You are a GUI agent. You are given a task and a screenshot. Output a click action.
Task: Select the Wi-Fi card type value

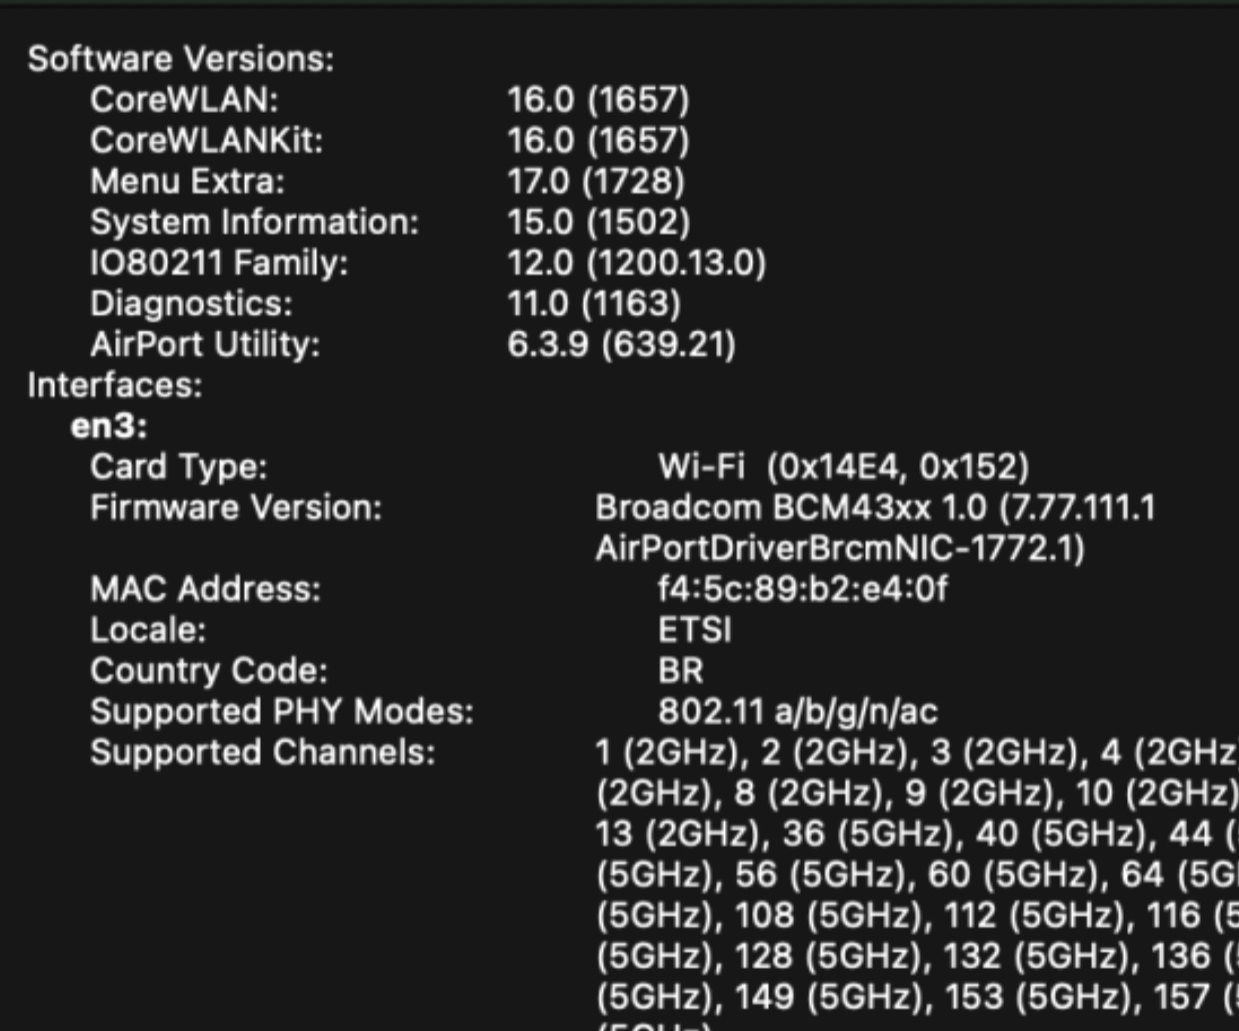(x=843, y=467)
